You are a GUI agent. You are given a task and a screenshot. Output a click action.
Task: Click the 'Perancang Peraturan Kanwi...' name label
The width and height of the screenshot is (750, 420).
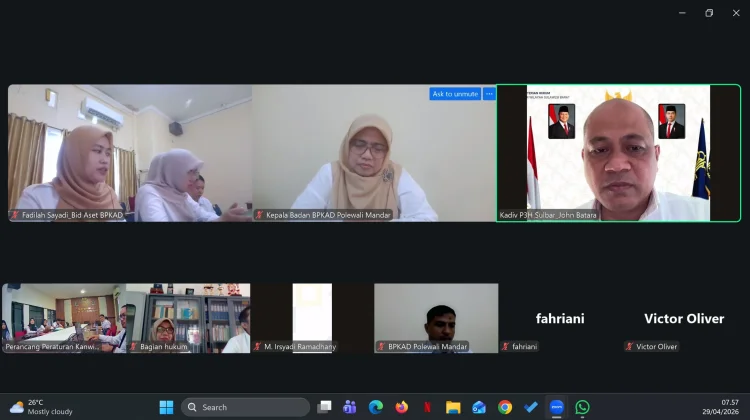52,347
